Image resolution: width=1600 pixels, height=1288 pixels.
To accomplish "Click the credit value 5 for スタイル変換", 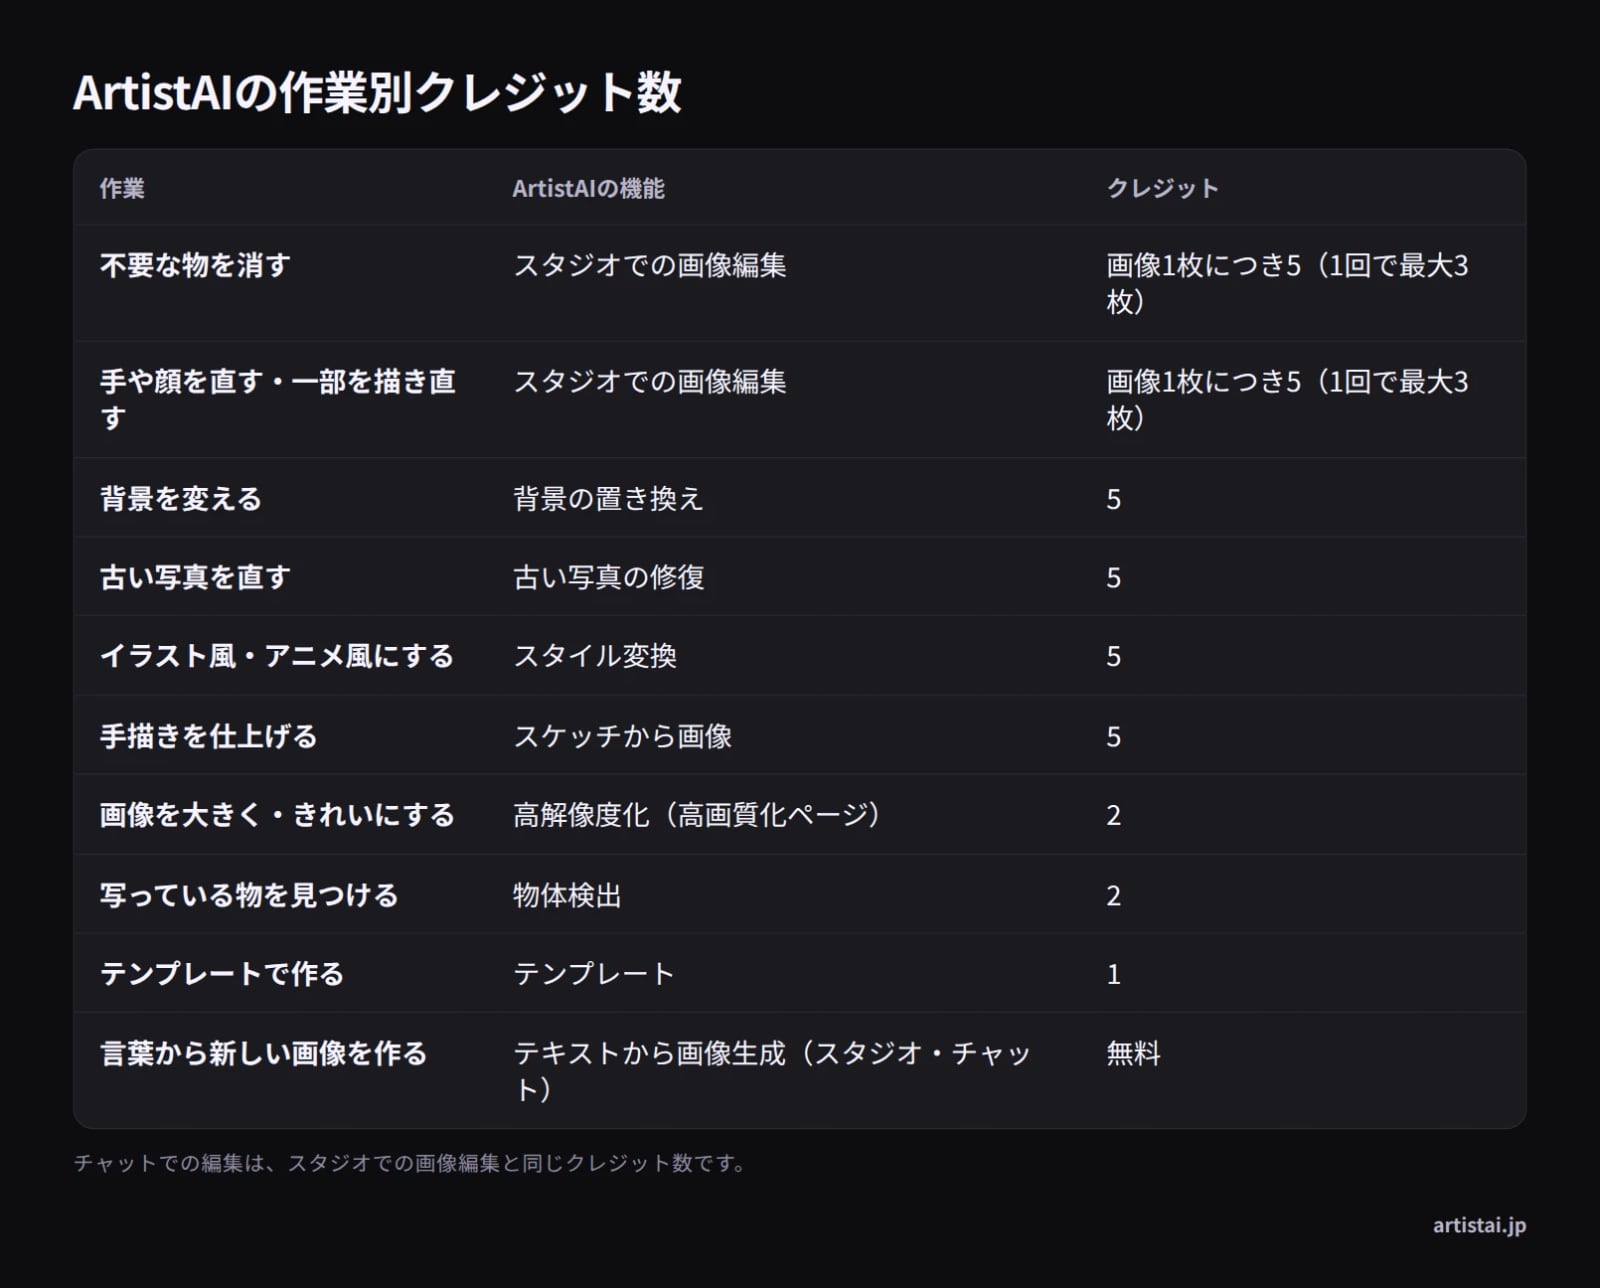I will tap(1114, 657).
